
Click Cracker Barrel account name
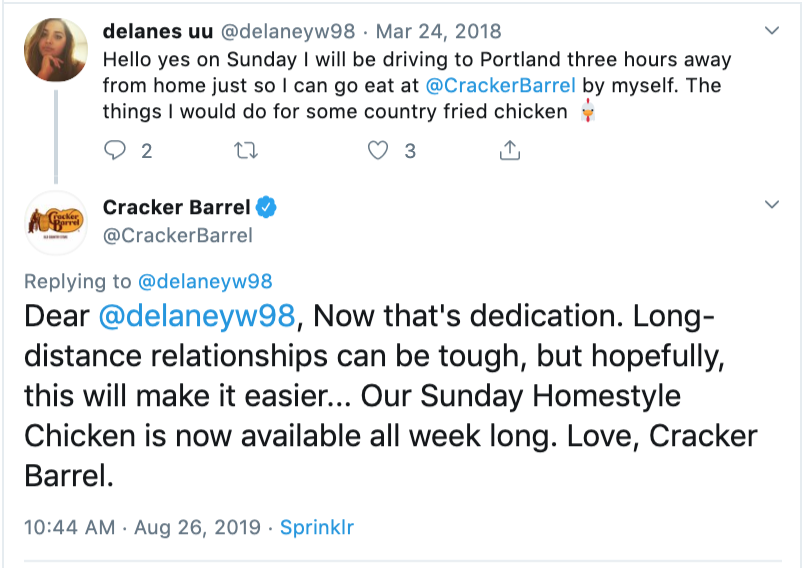point(176,208)
